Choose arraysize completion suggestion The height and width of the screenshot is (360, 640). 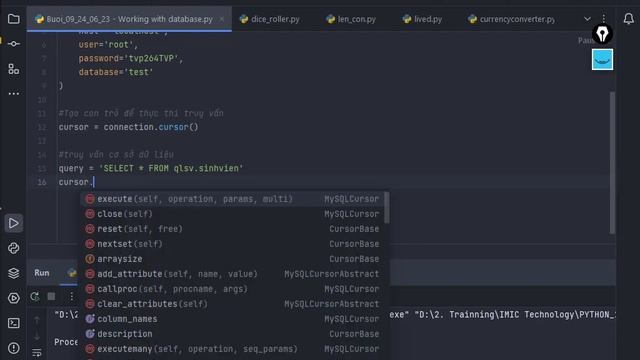(x=232, y=259)
